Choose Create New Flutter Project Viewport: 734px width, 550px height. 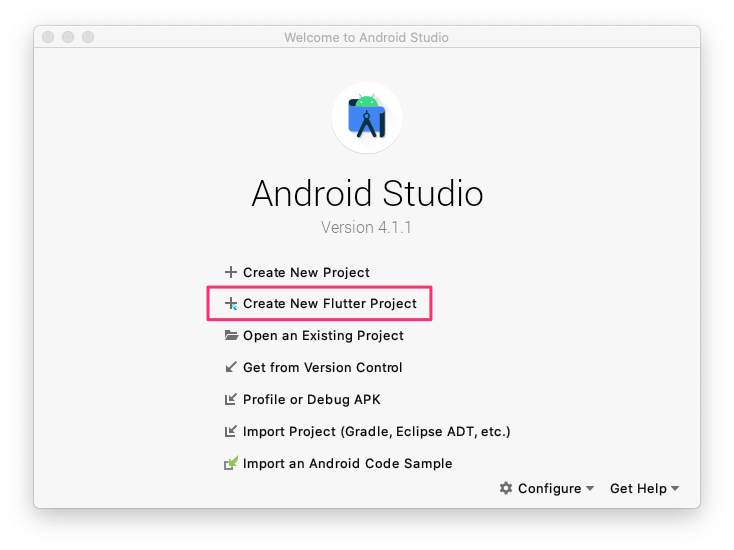click(x=330, y=303)
